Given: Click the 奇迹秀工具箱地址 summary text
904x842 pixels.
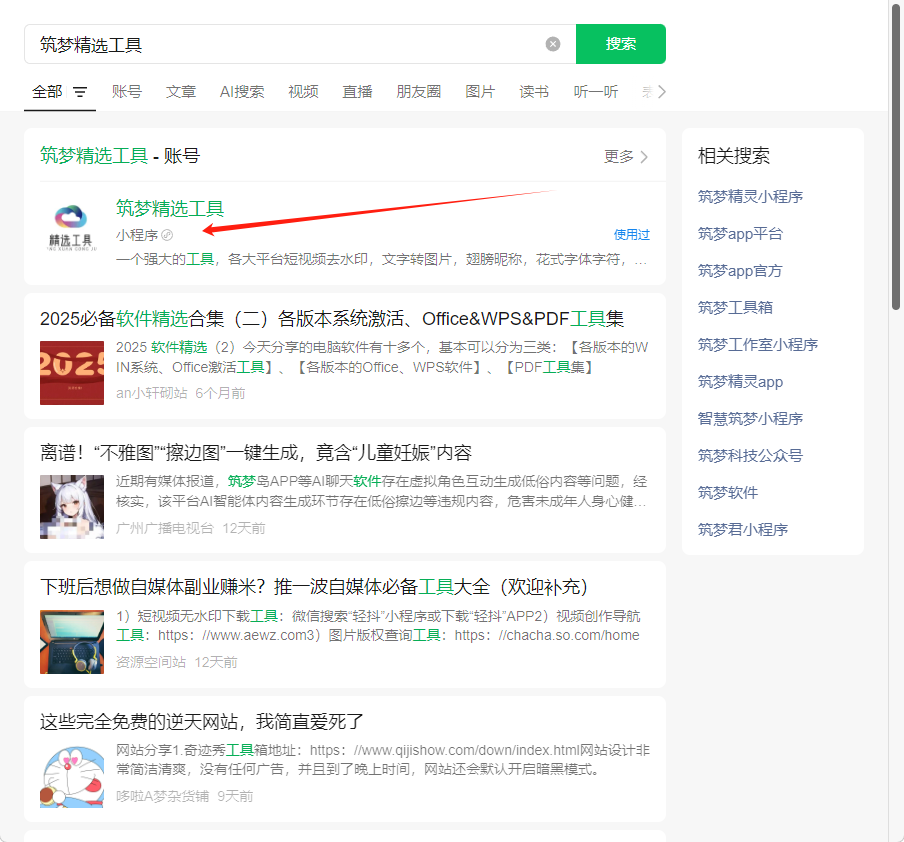Looking at the screenshot, I should tap(383, 760).
